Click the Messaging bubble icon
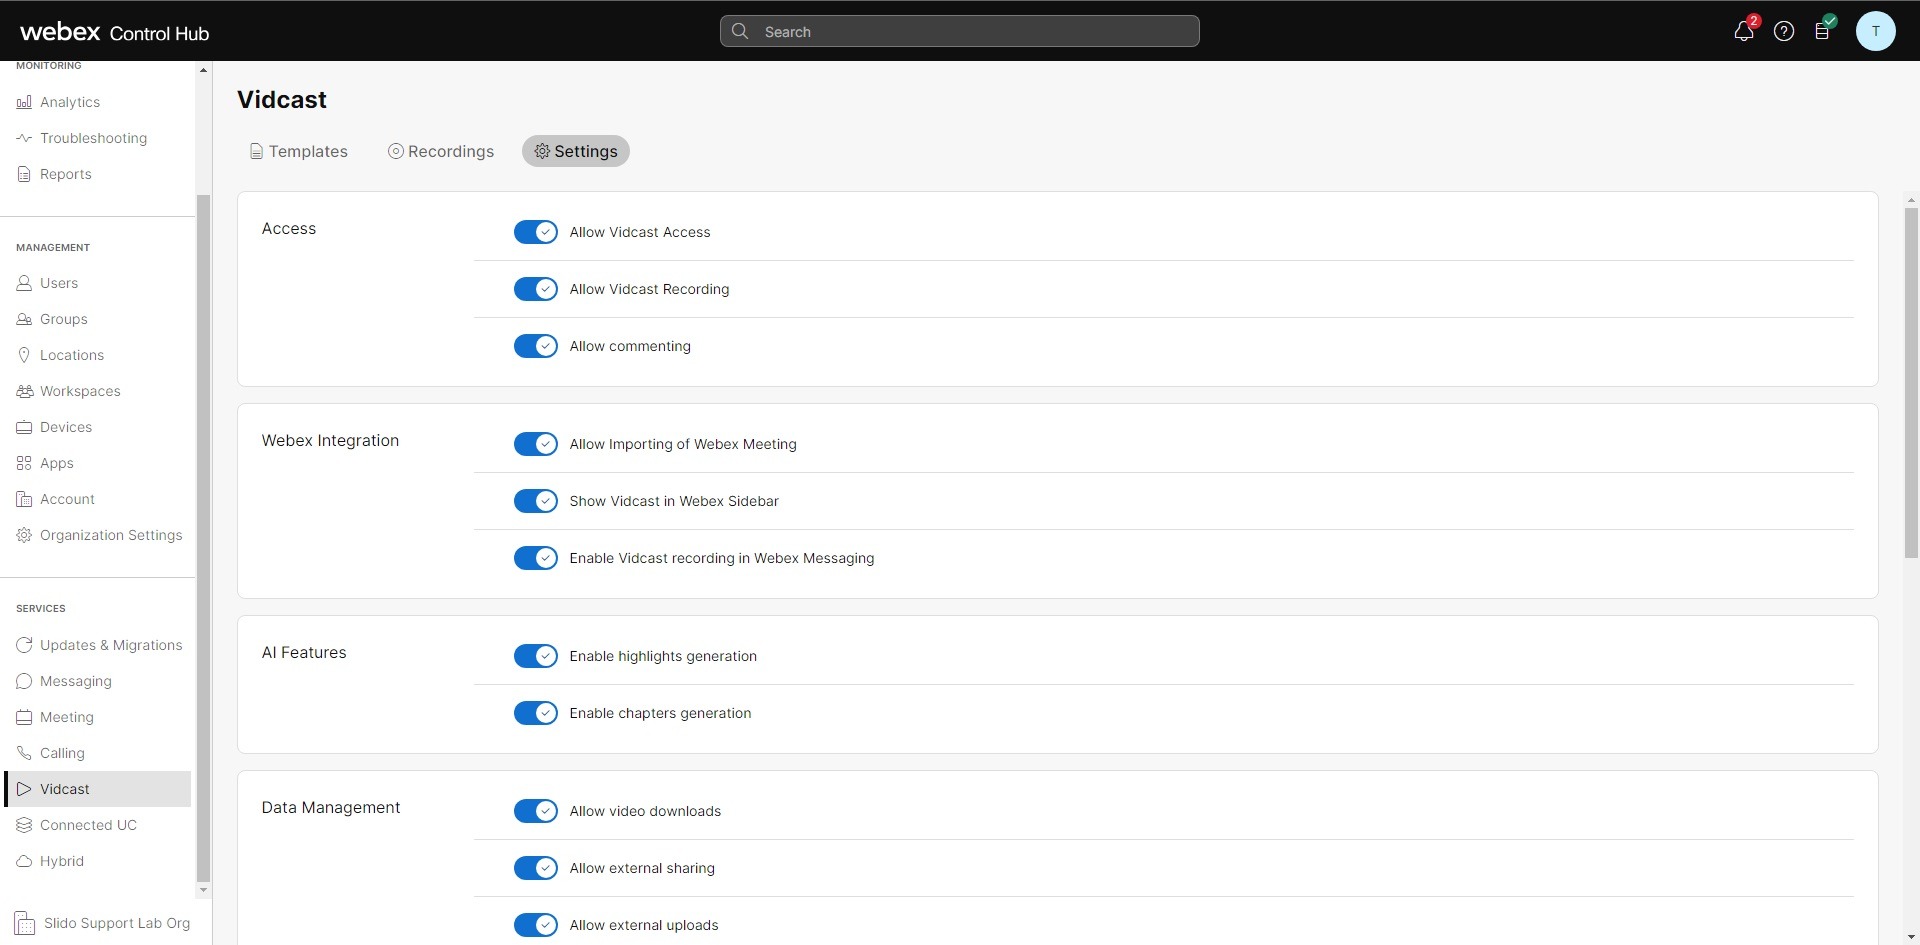This screenshot has width=1920, height=945. click(x=24, y=681)
